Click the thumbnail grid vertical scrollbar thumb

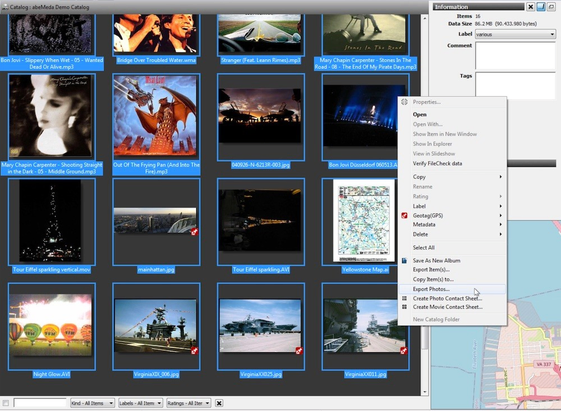425,338
